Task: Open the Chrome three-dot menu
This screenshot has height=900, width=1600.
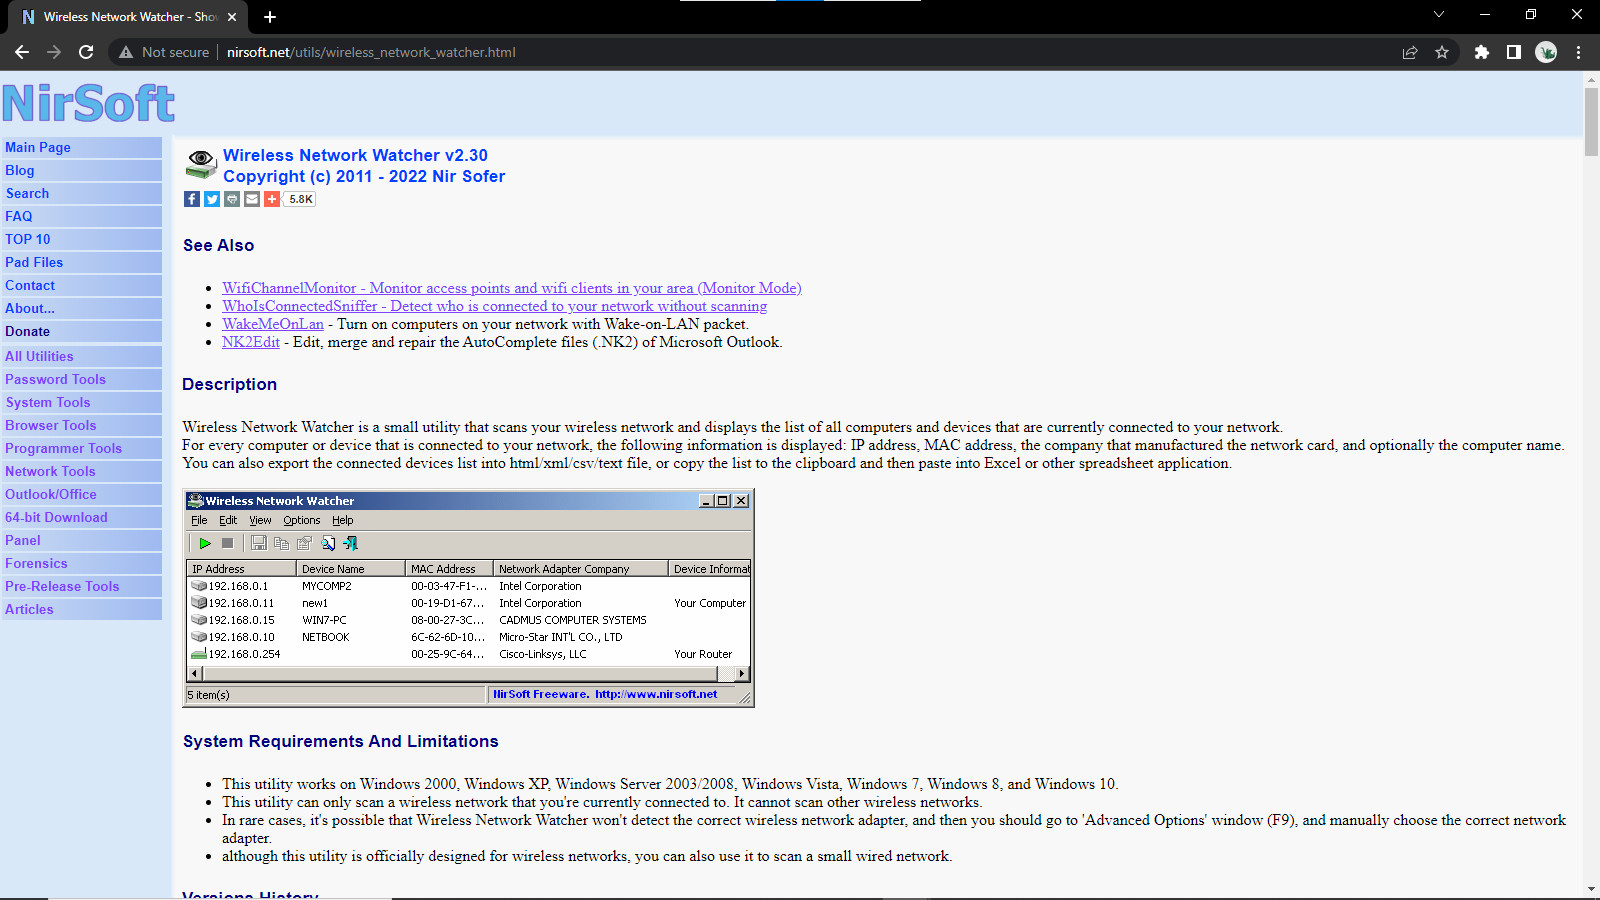Action: click(1579, 52)
